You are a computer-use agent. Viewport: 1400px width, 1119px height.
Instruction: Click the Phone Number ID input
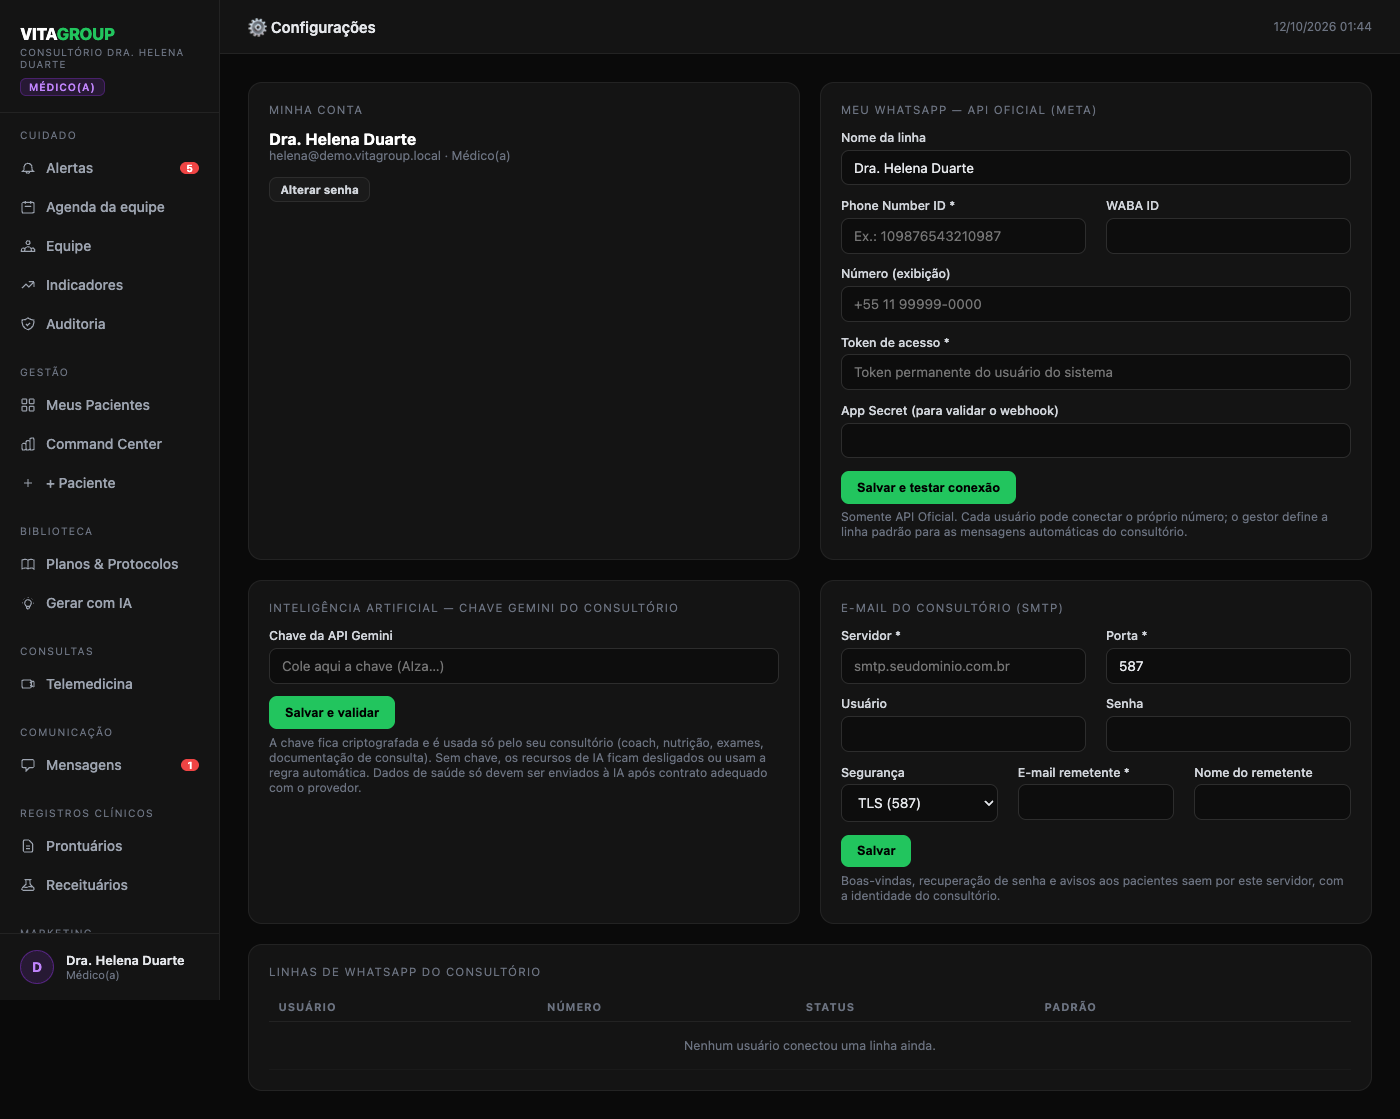click(963, 236)
